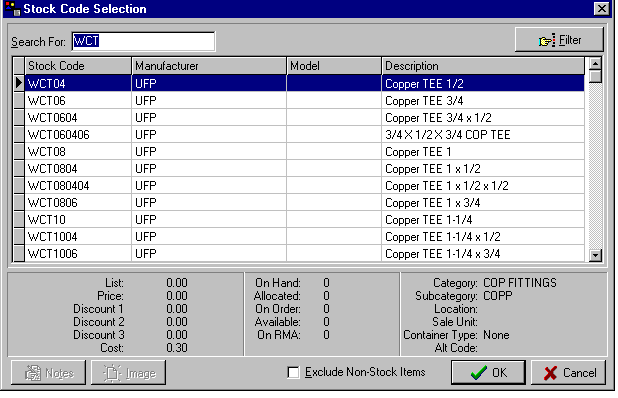Click the OK button

[488, 372]
